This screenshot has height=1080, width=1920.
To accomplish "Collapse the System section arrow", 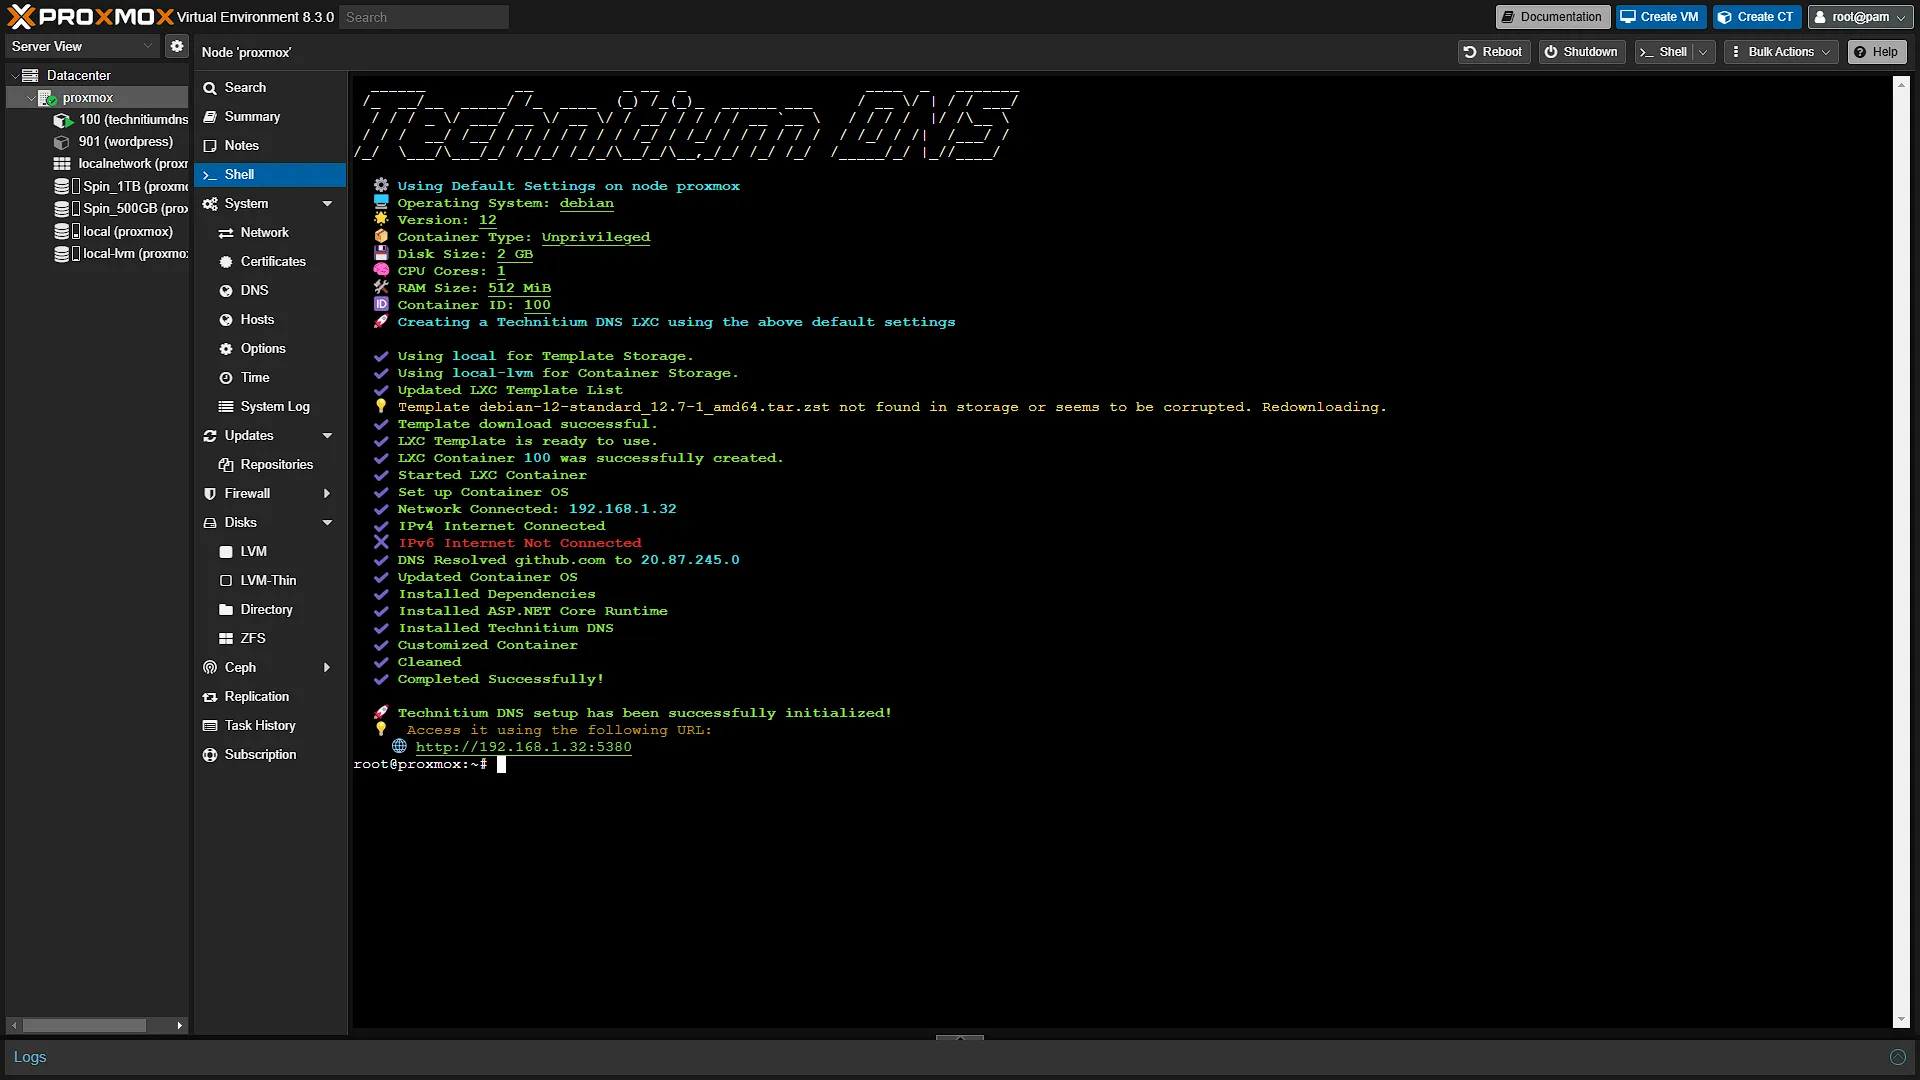I will [327, 204].
